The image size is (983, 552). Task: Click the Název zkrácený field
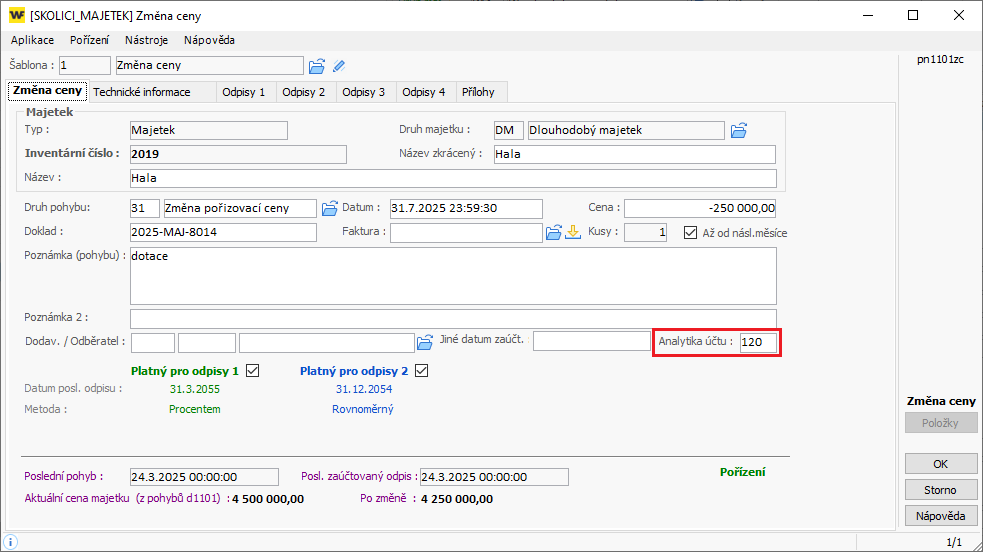pyautogui.click(x=634, y=154)
